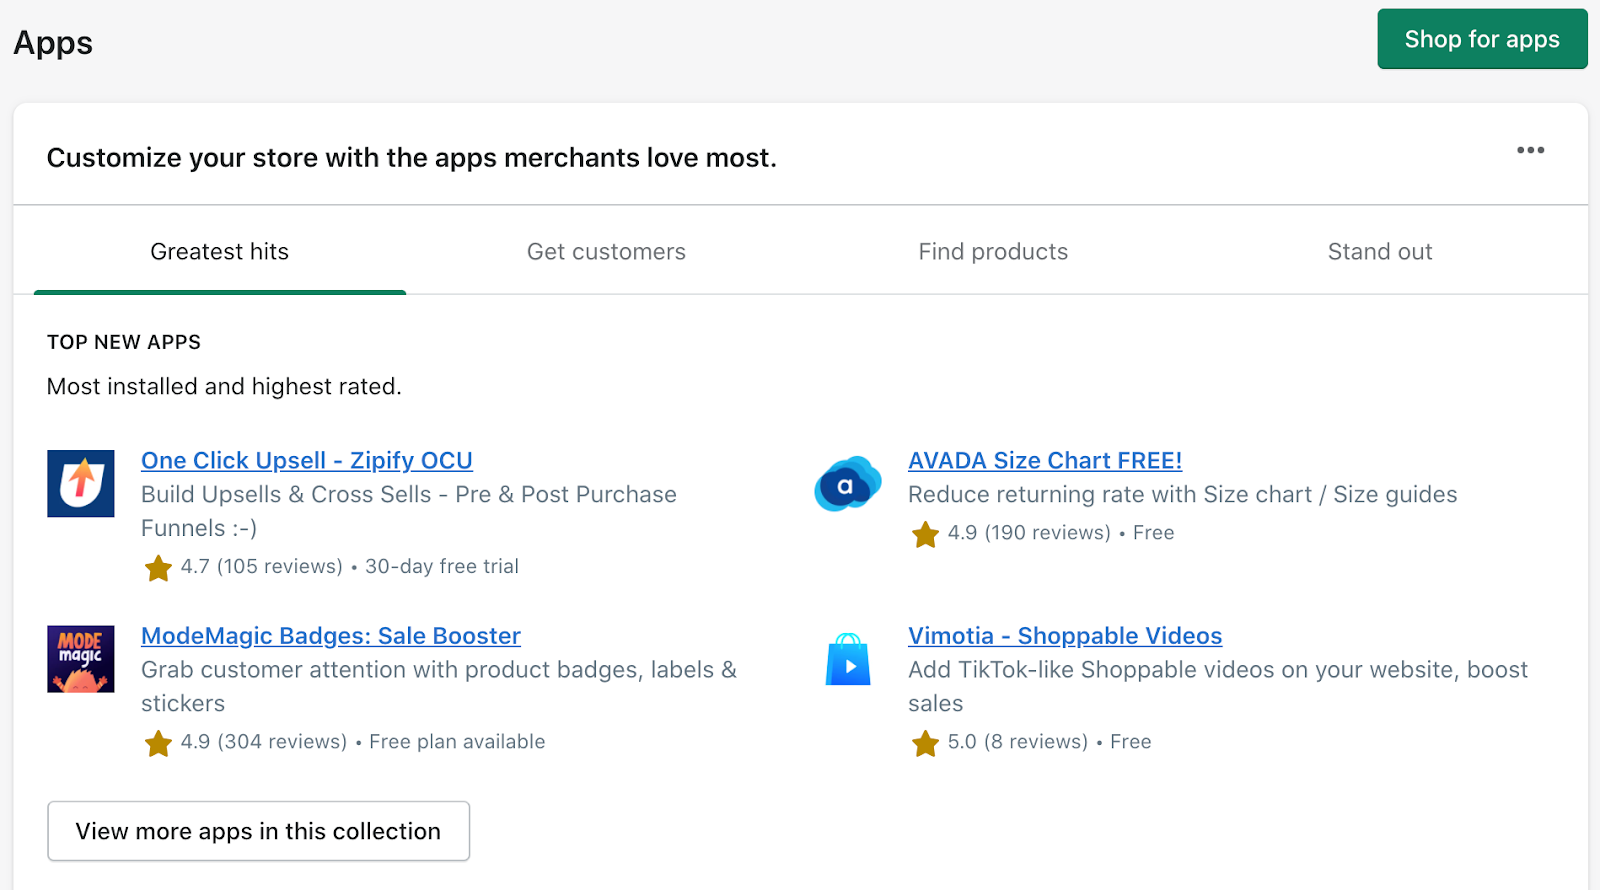The image size is (1600, 890).
Task: Click the star icon beside 4.7 rating
Action: tap(158, 568)
